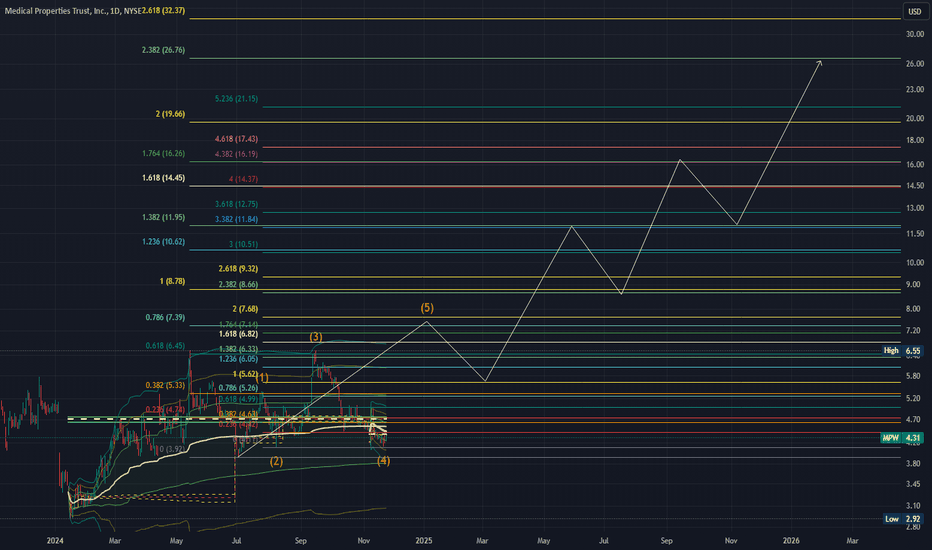Click the 10.00 price axis value

pyautogui.click(x=915, y=262)
